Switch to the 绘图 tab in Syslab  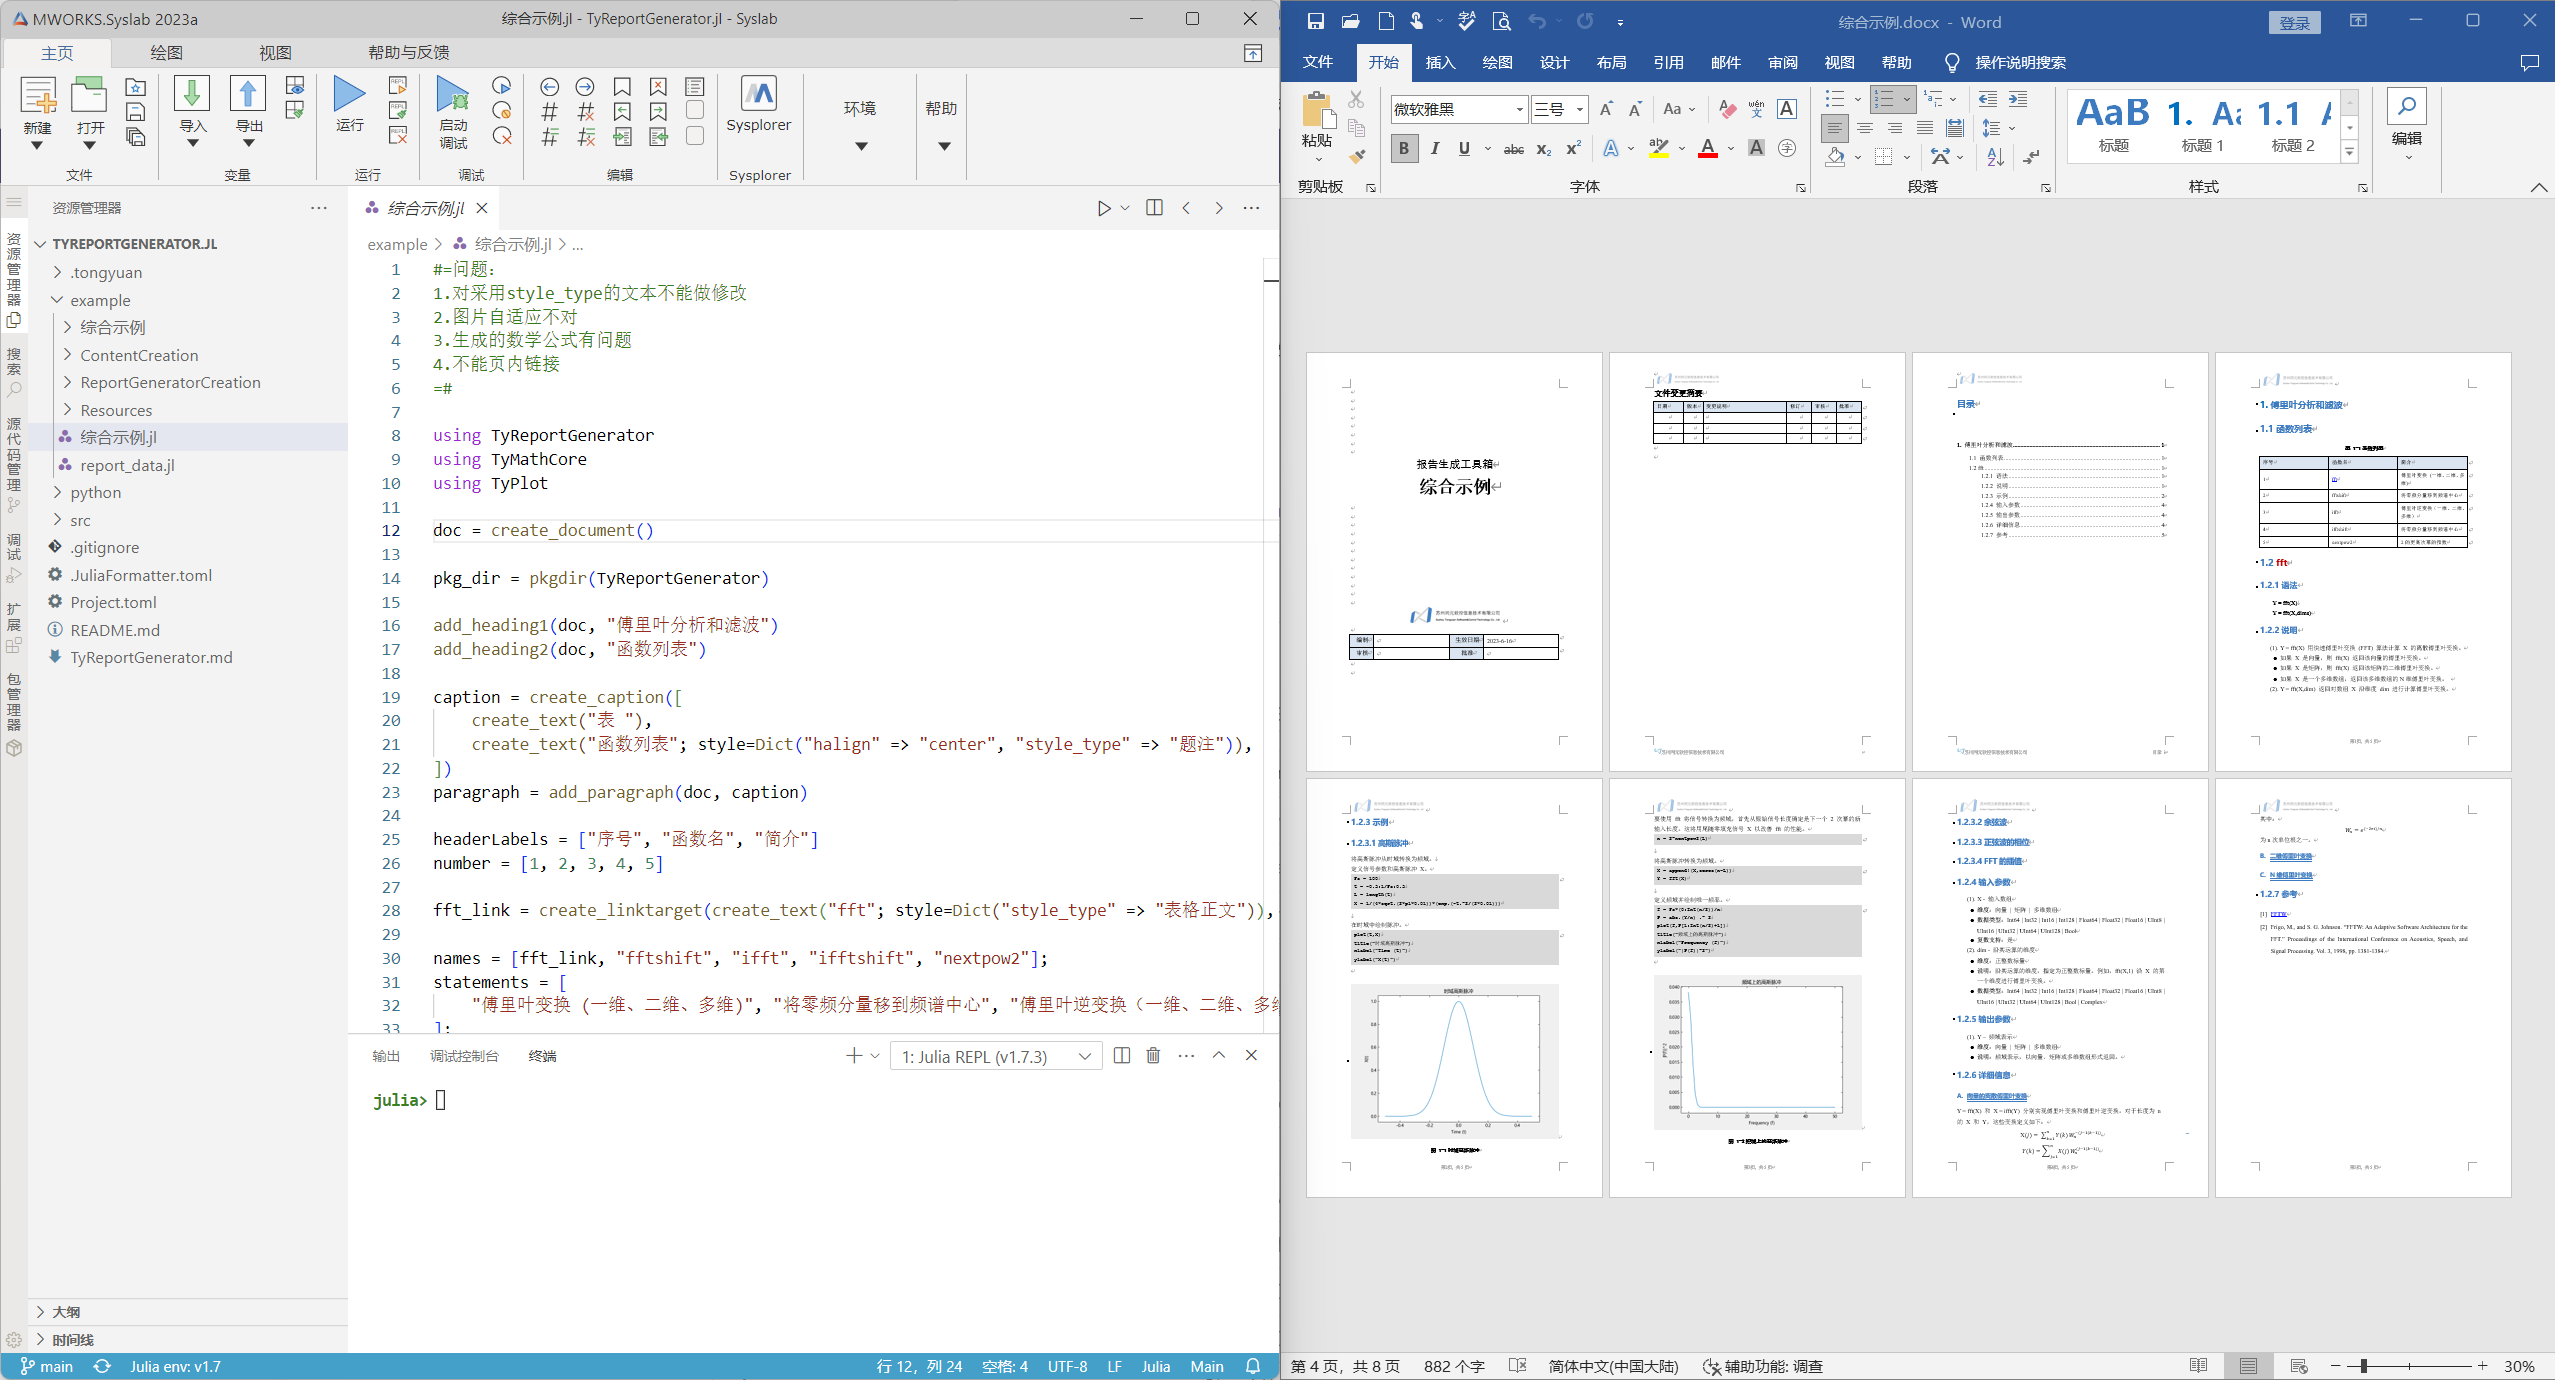(x=166, y=52)
